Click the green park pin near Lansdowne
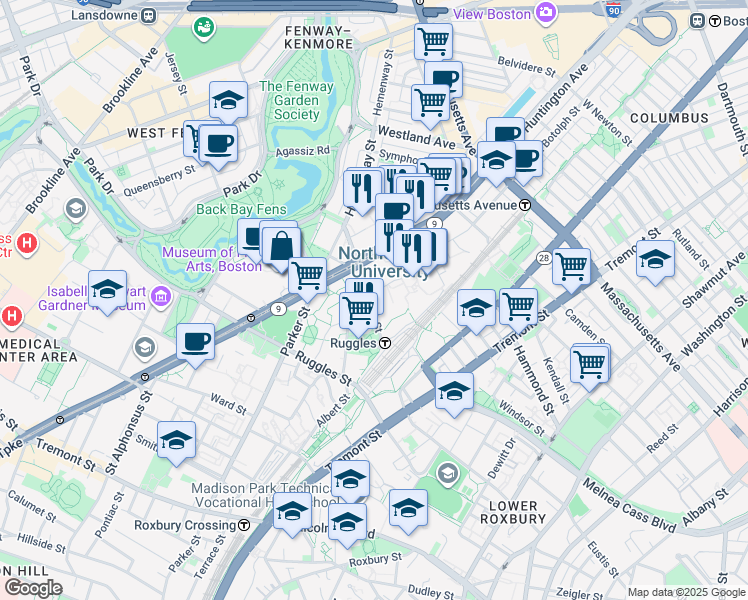Screen dimensions: 748x600 coord(204,28)
